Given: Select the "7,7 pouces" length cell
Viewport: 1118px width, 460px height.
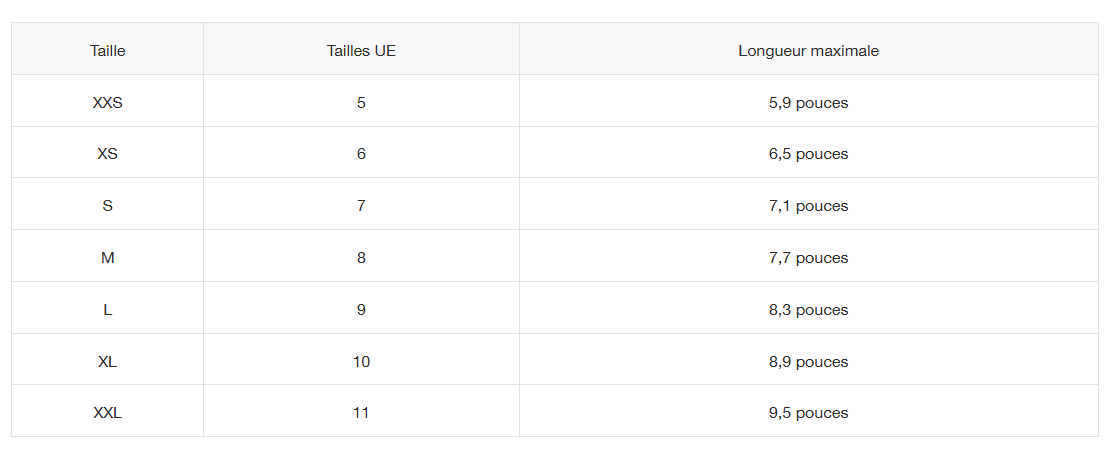Looking at the screenshot, I should pyautogui.click(x=808, y=258).
